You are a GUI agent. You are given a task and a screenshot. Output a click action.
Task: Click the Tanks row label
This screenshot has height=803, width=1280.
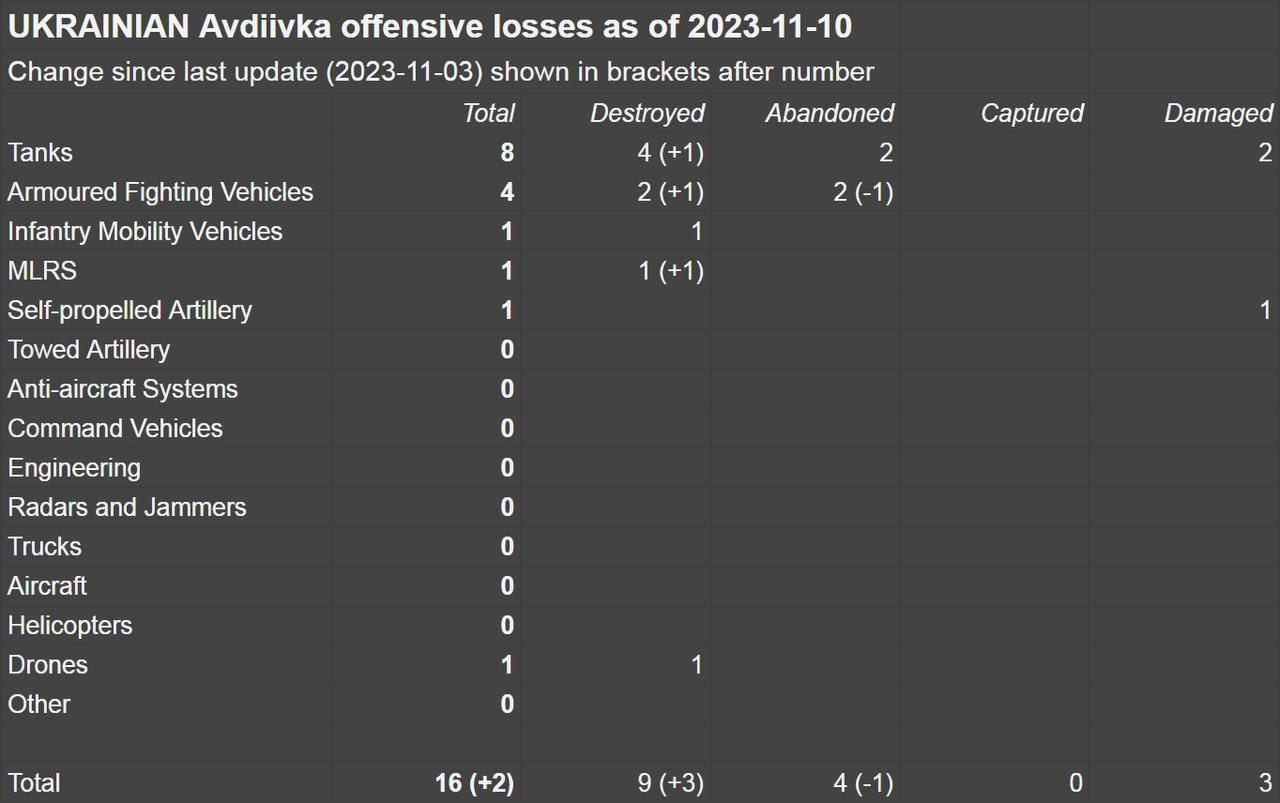(x=40, y=152)
